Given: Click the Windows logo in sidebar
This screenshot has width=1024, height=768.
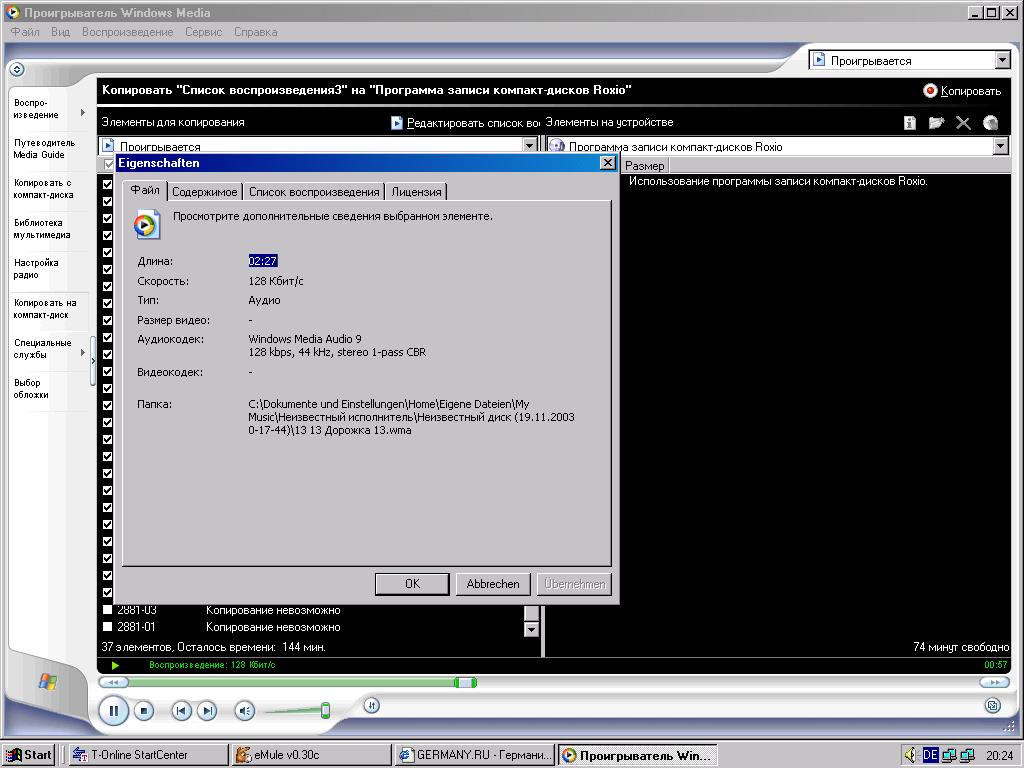Looking at the screenshot, I should pos(47,682).
